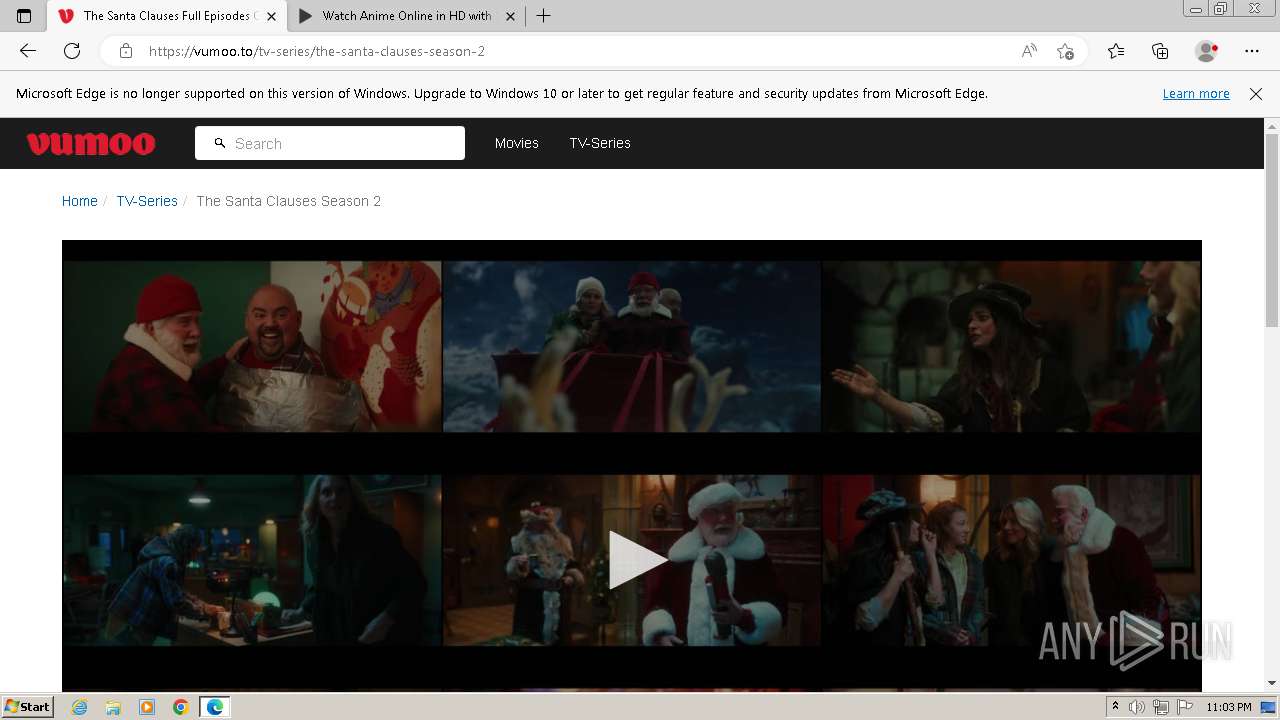Click the 11:03 PM system clock
Screen dimensions: 1280x720
(x=1229, y=707)
